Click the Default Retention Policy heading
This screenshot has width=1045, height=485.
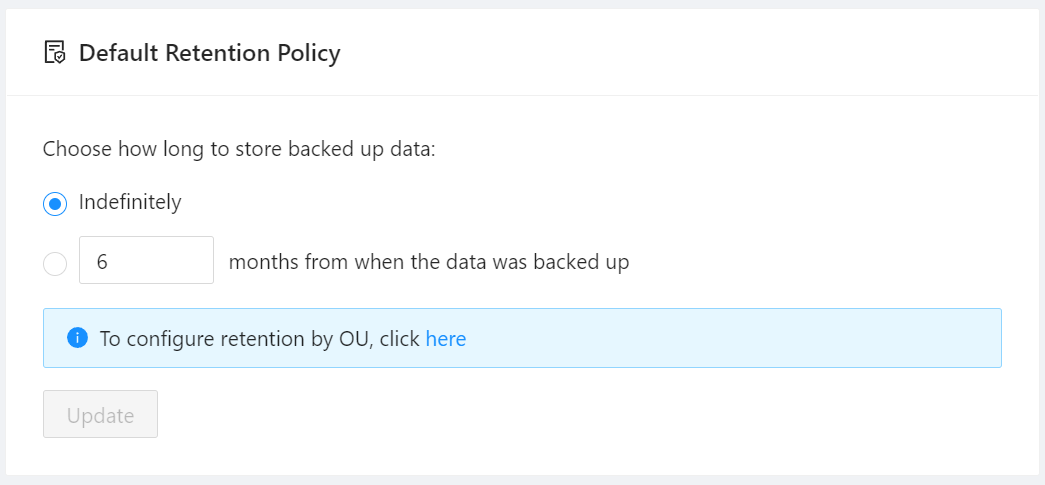tap(209, 53)
